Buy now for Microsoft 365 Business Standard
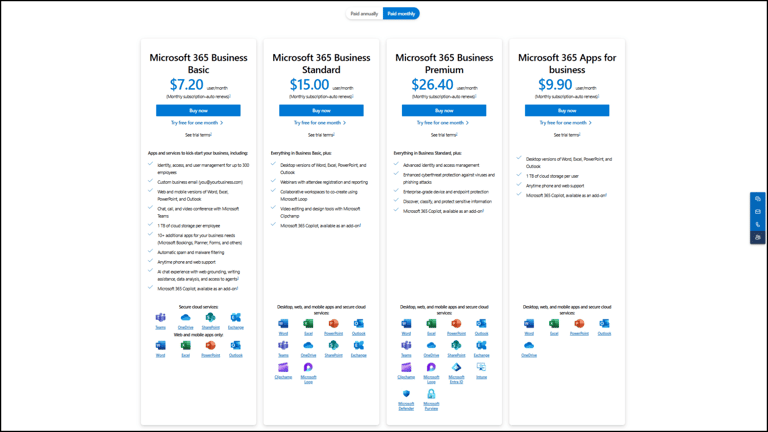Screen dimensions: 768x432 [321, 111]
